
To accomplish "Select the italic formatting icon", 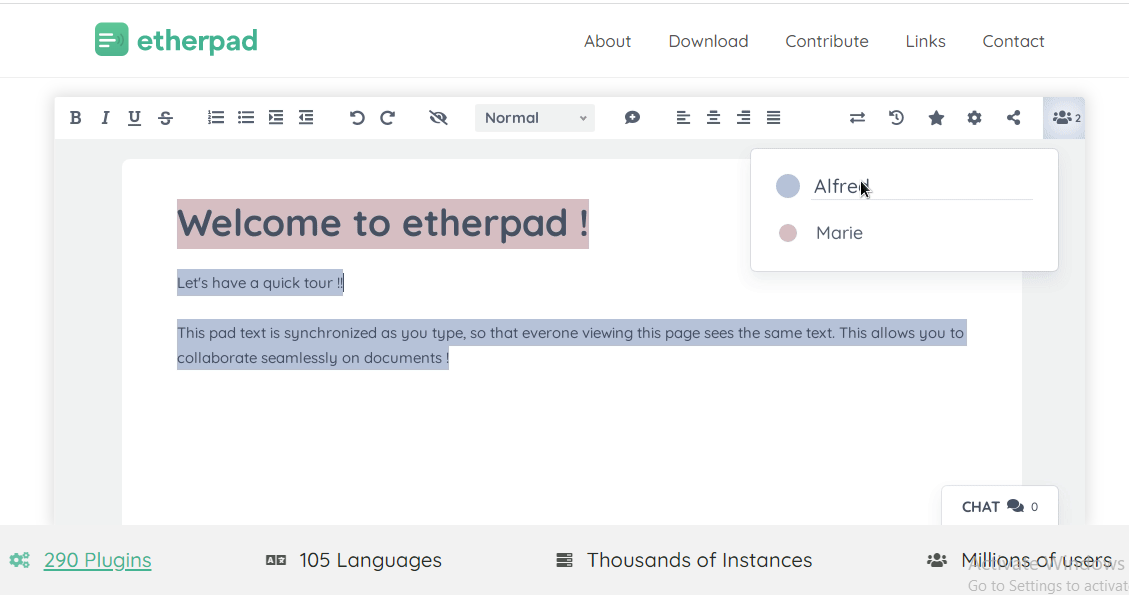I will 105,117.
